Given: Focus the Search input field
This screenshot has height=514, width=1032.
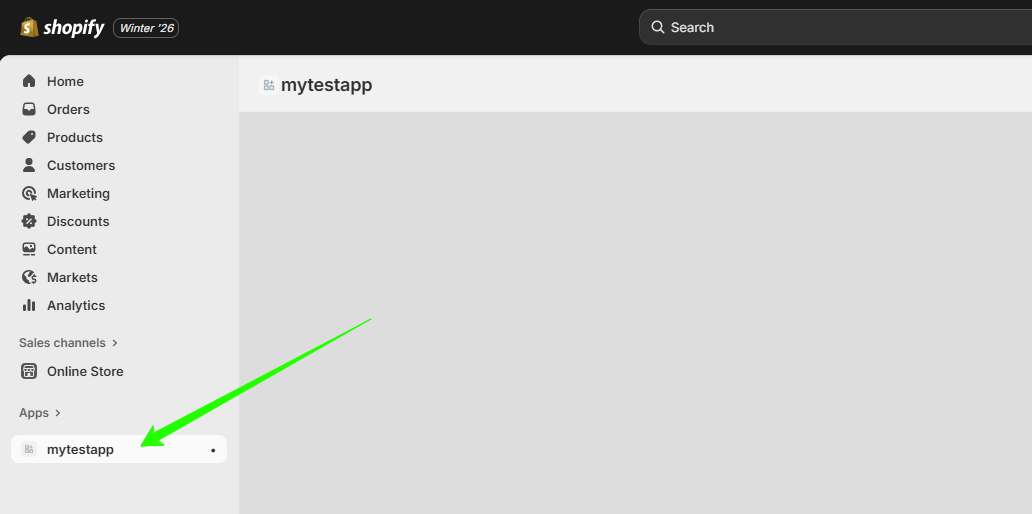Looking at the screenshot, I should coord(835,27).
